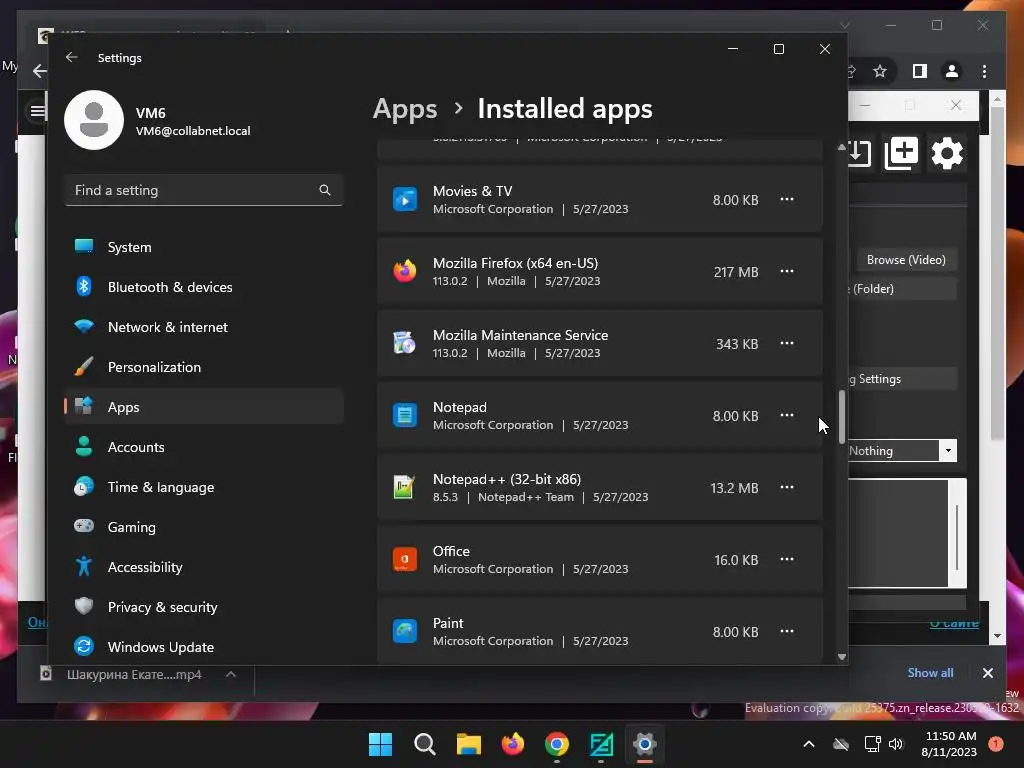The height and width of the screenshot is (768, 1024).
Task: Open Chrome three-dot menu
Action: (984, 71)
